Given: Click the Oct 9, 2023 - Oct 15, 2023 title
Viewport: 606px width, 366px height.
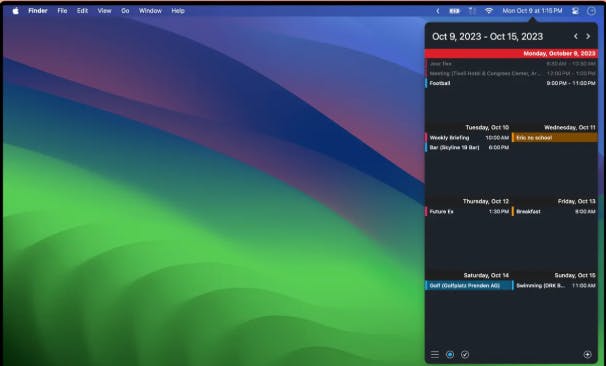Looking at the screenshot, I should (x=487, y=36).
